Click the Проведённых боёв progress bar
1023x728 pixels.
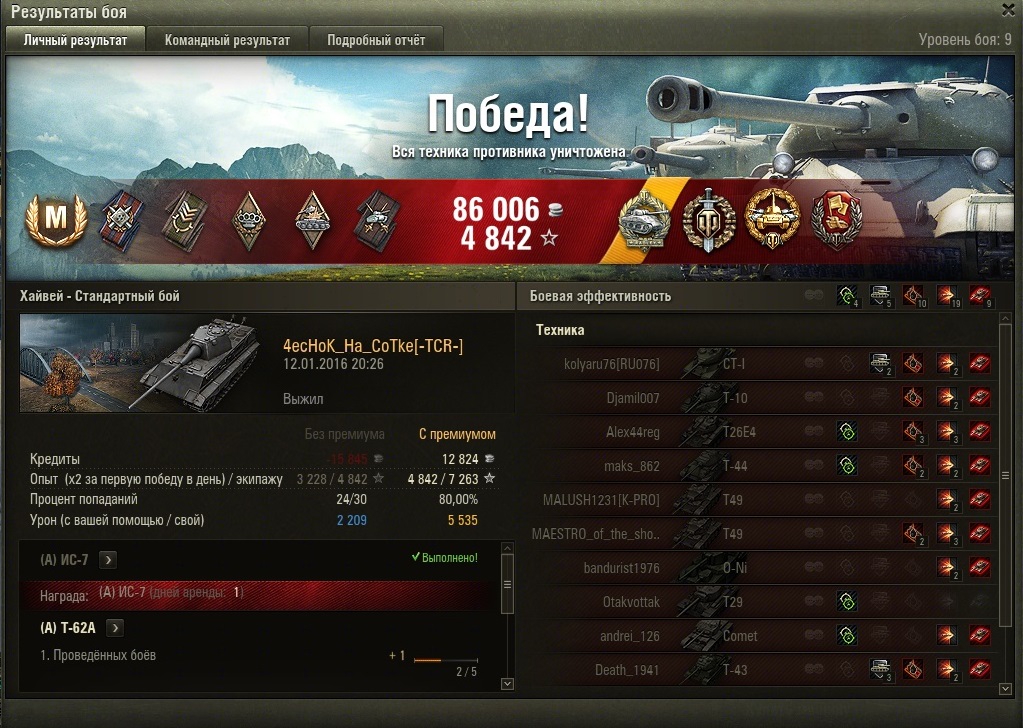446,660
